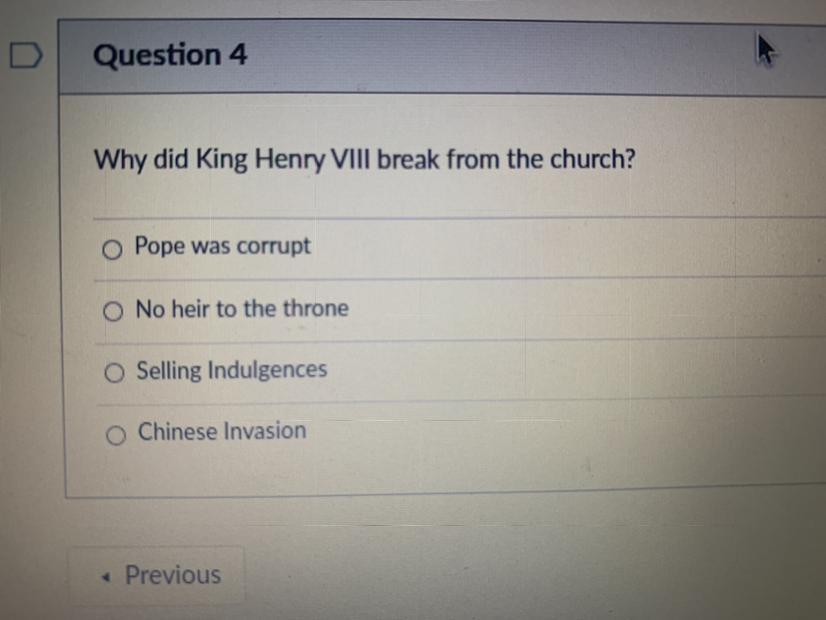Click the word "Invasion" in the fourth answer
Viewport: 826px width, 620px height.
pos(264,432)
